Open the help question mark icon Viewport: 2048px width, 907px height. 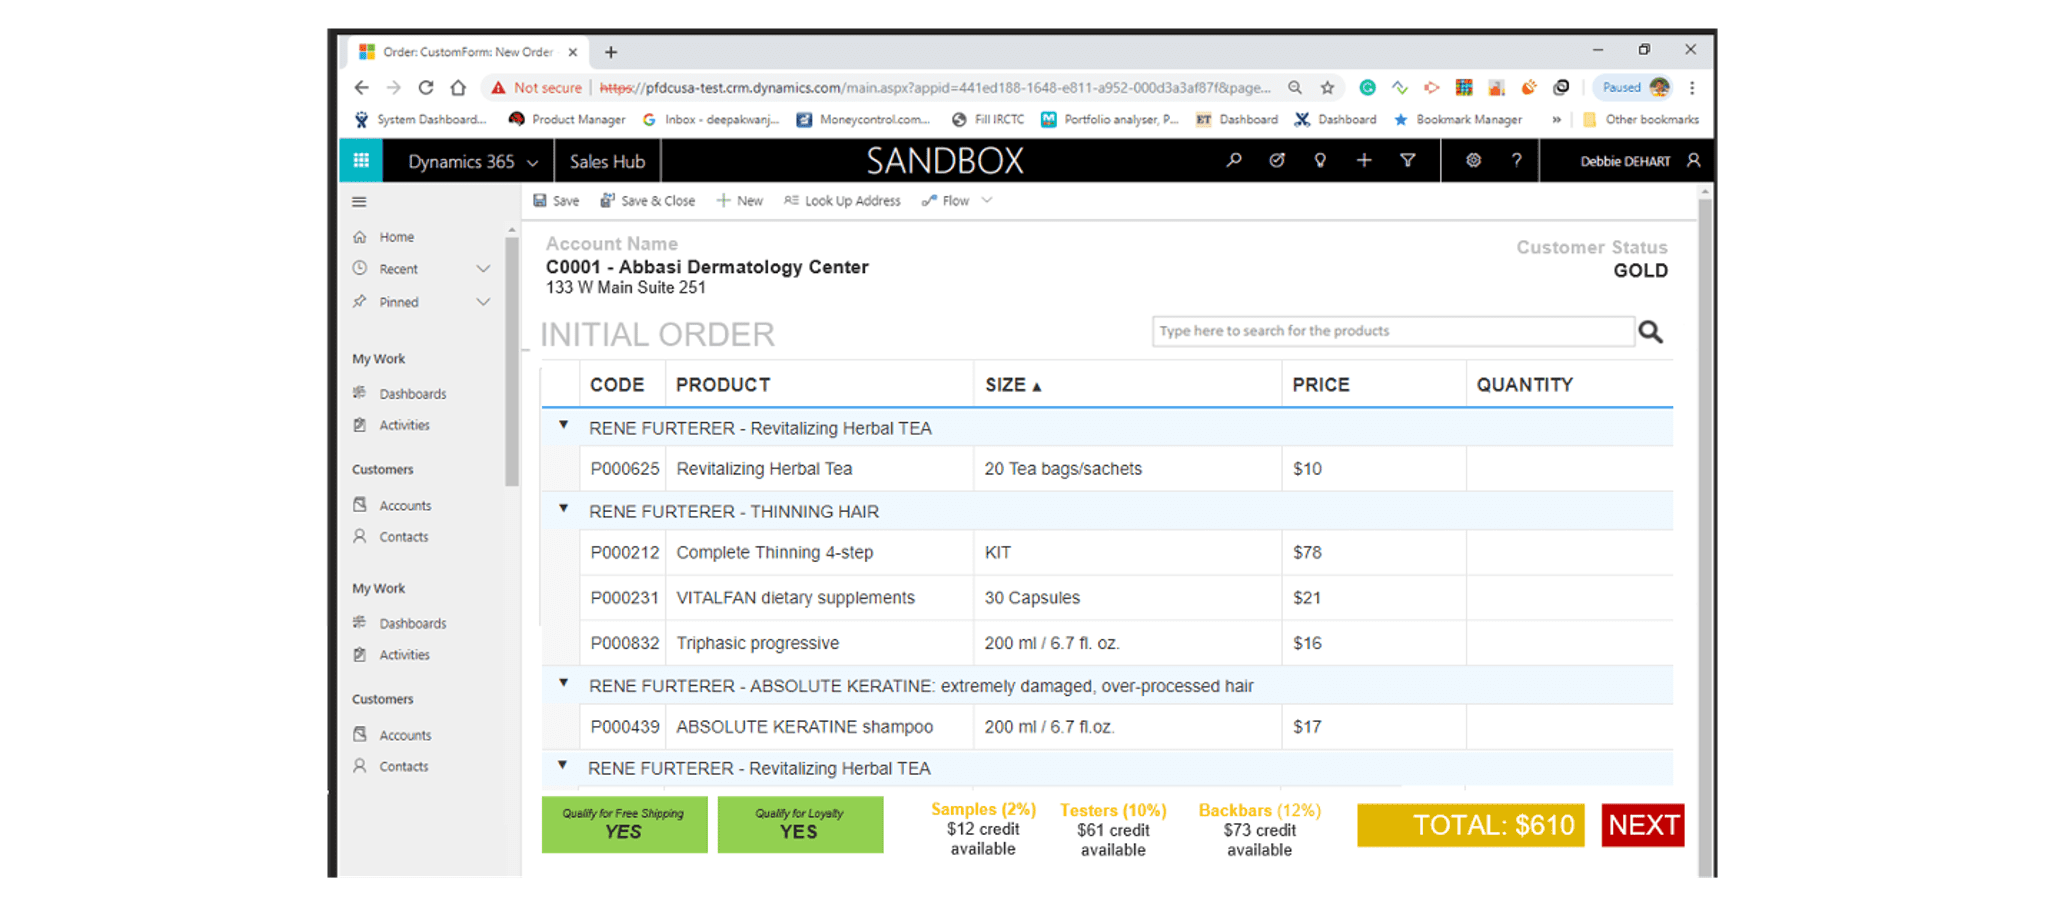(1517, 160)
